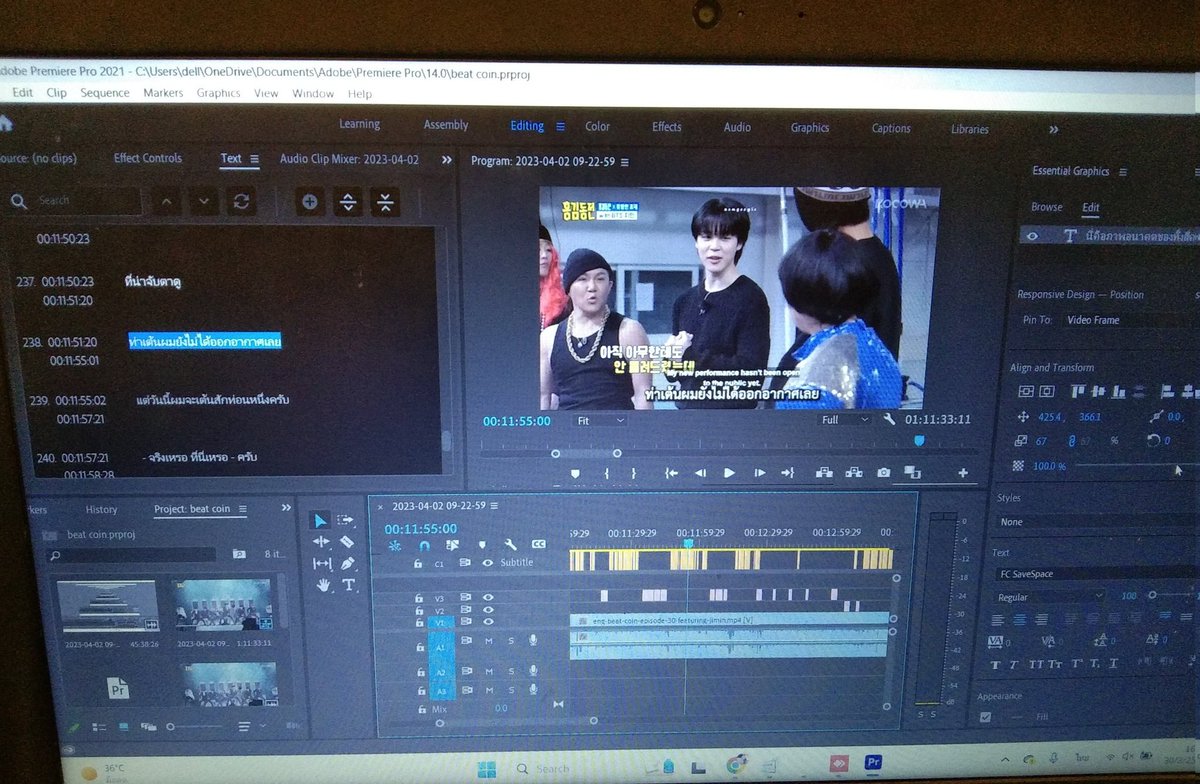Select the Ripple Edit tool
The height and width of the screenshot is (784, 1200).
coord(321,542)
